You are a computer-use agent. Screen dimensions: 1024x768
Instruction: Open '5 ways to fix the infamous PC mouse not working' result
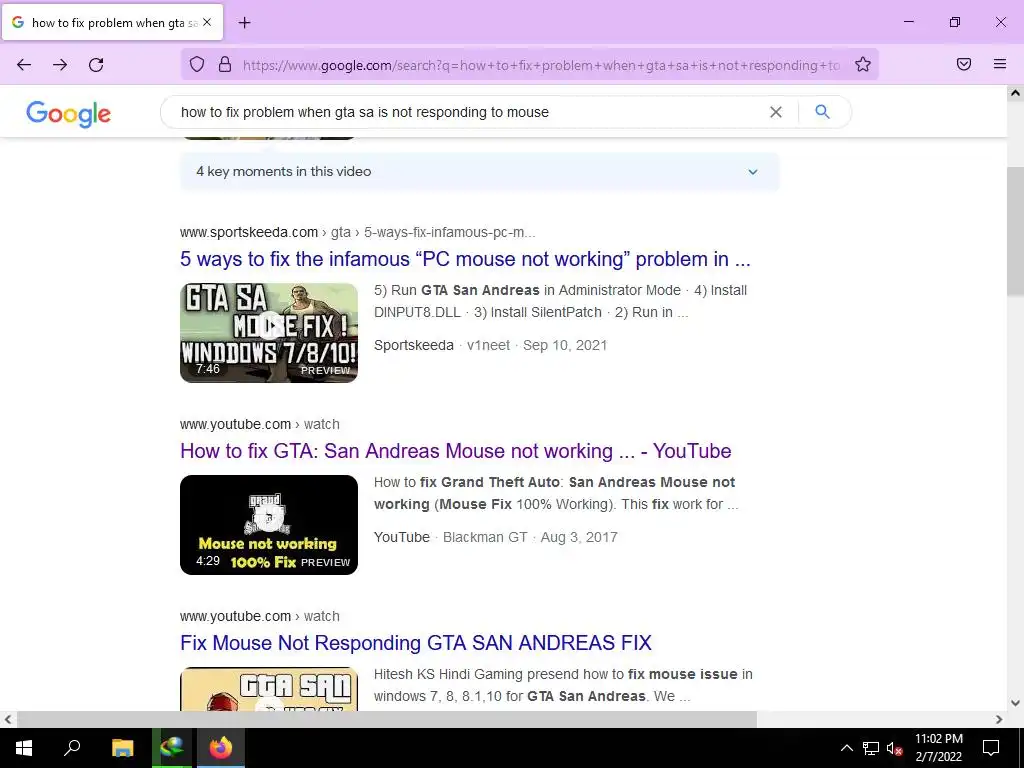[x=465, y=259]
